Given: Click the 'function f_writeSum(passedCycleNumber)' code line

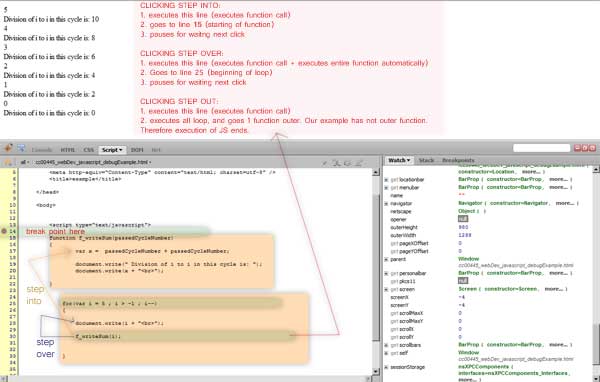Looking at the screenshot, I should coord(112,238).
